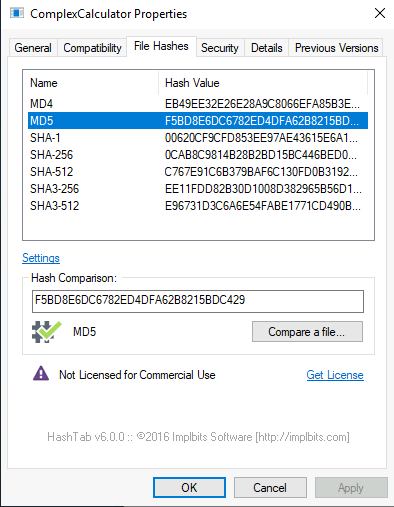
Task: Click the Compare a file... button
Action: (307, 332)
